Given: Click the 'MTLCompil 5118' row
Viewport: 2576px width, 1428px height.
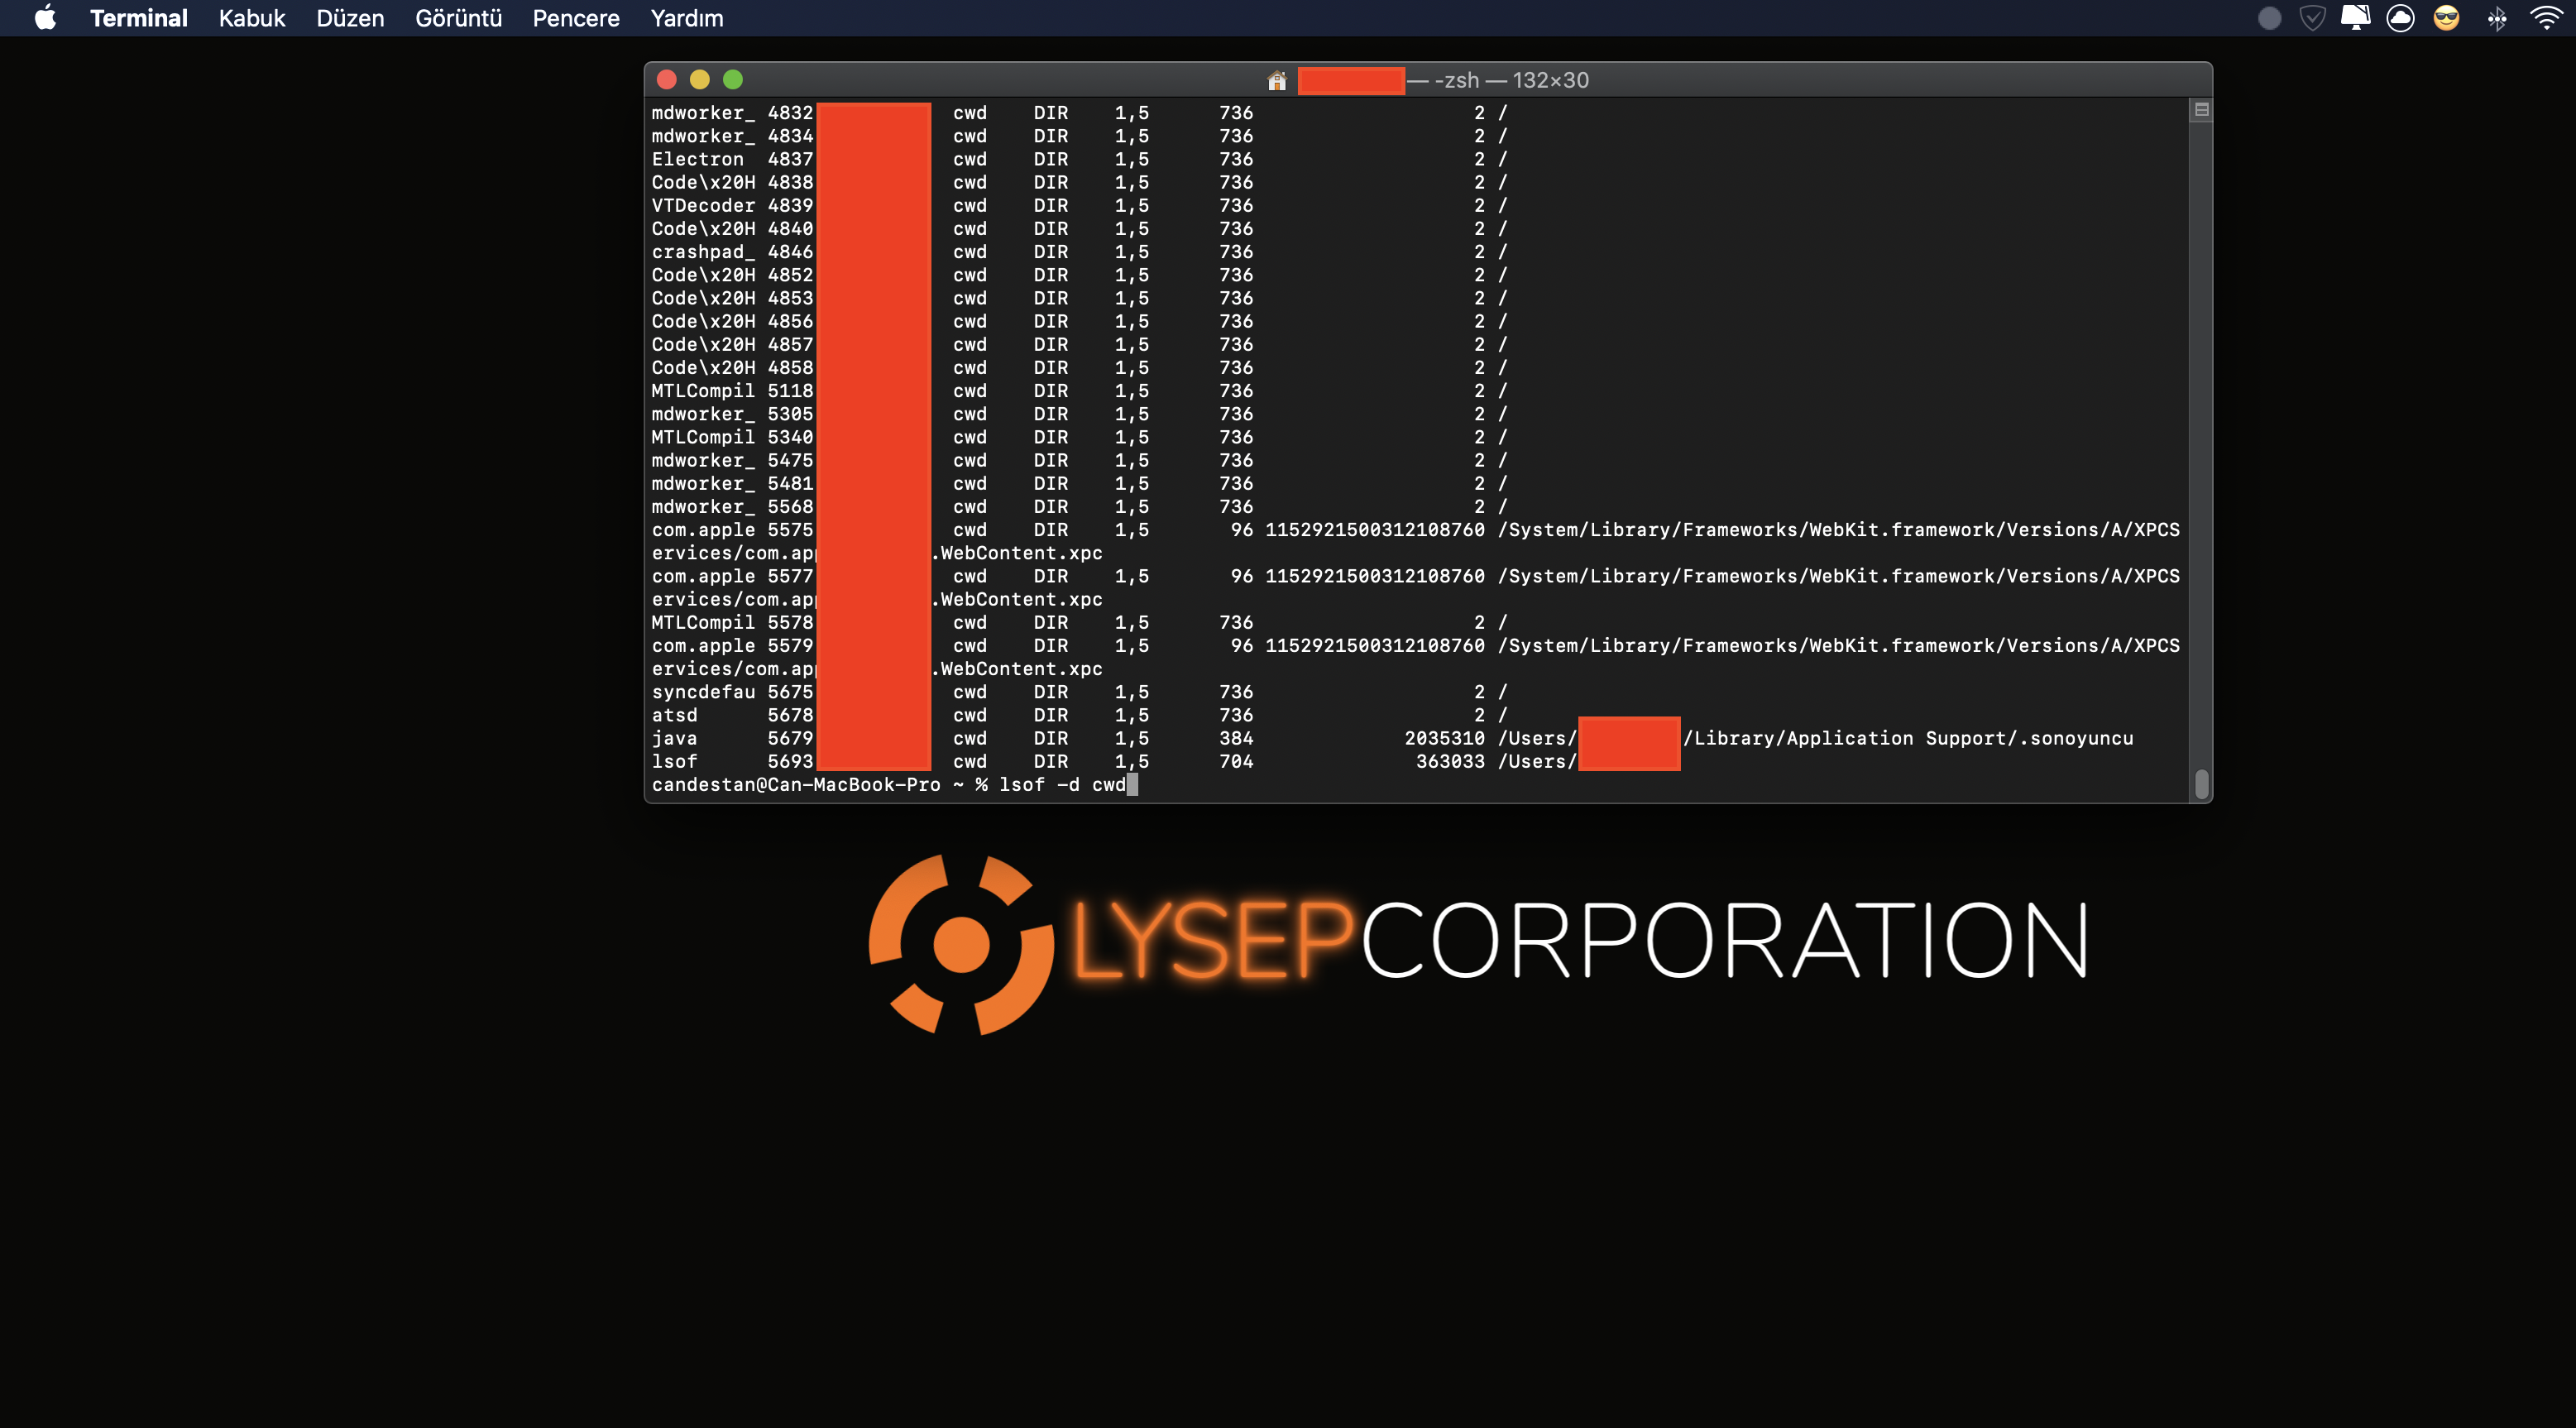Looking at the screenshot, I should point(1079,391).
